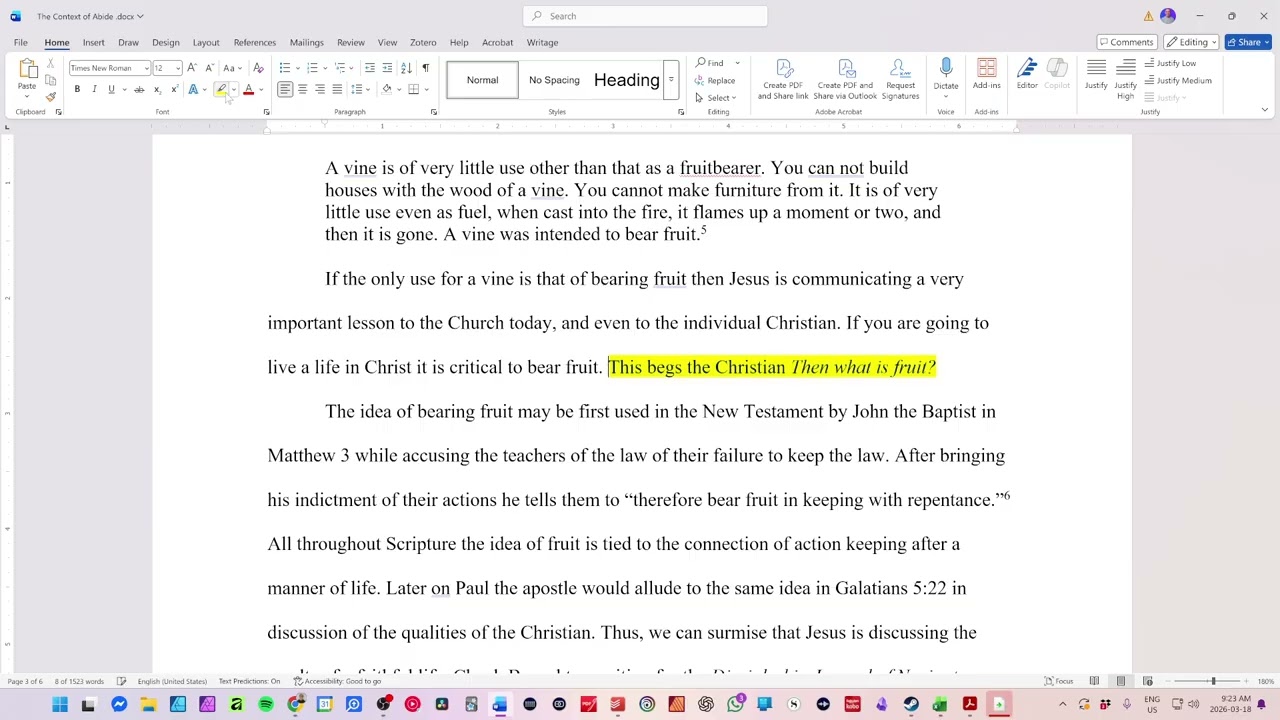1280x720 pixels.
Task: Toggle Show/Hide paragraph marks
Action: click(x=425, y=67)
